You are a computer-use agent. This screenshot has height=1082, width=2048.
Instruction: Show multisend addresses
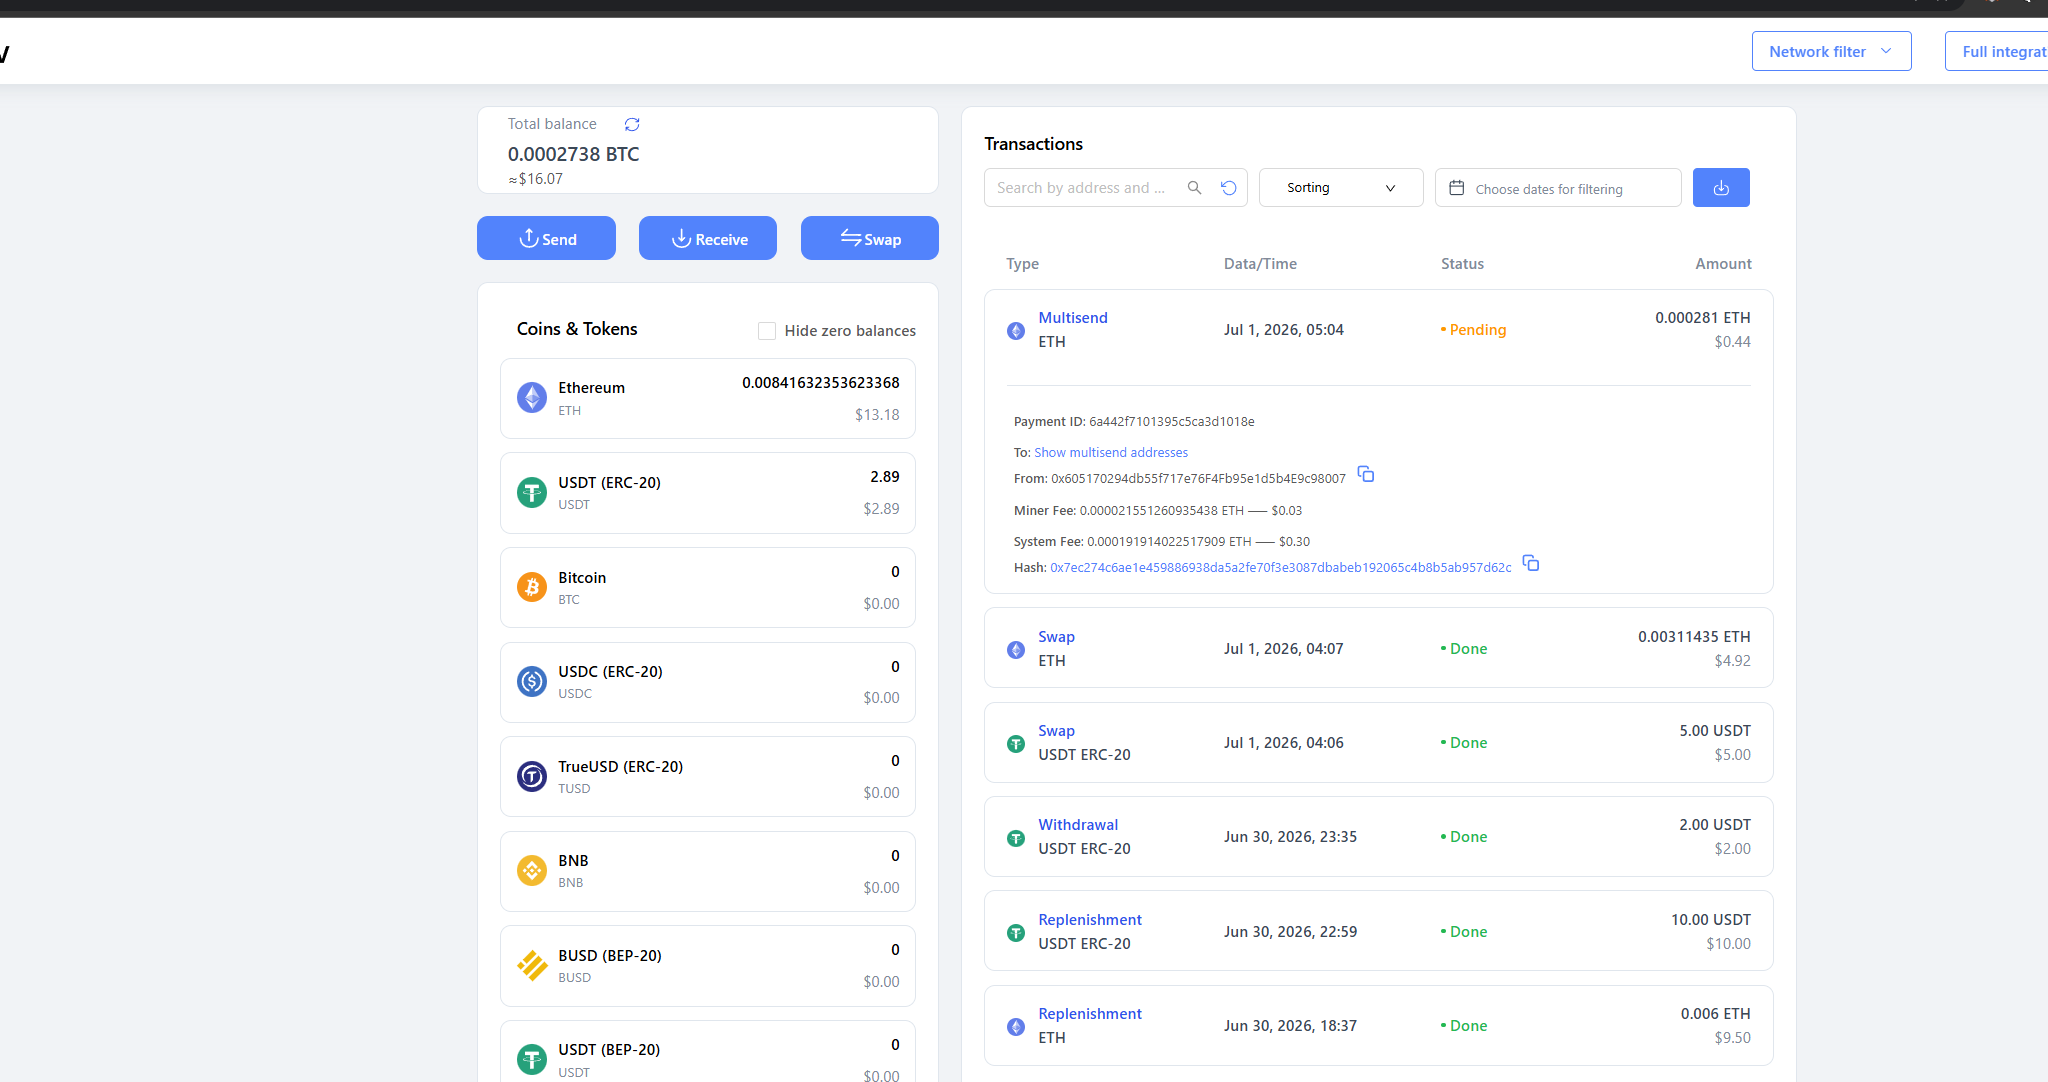[x=1111, y=452]
